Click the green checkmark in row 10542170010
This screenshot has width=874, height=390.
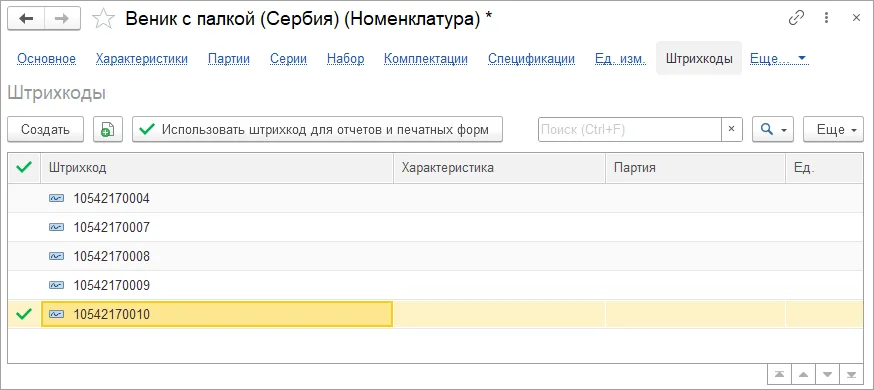(x=24, y=314)
